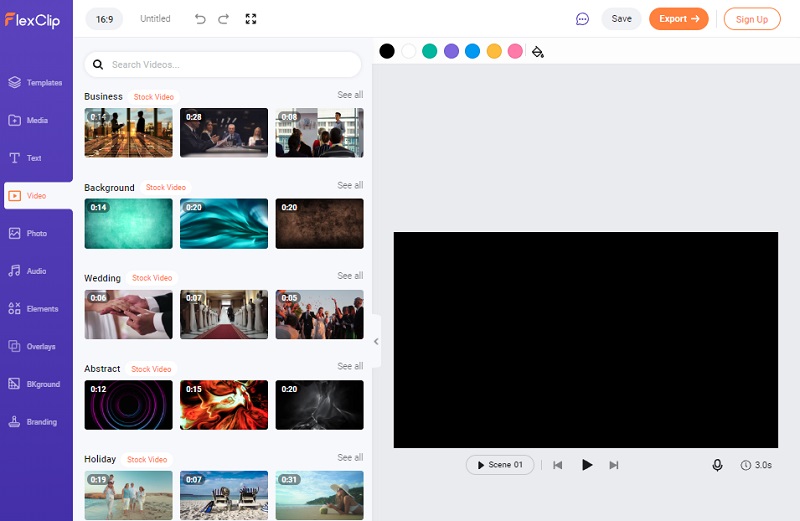The height and width of the screenshot is (521, 800).
Task: Click the redo arrow icon
Action: coord(224,19)
